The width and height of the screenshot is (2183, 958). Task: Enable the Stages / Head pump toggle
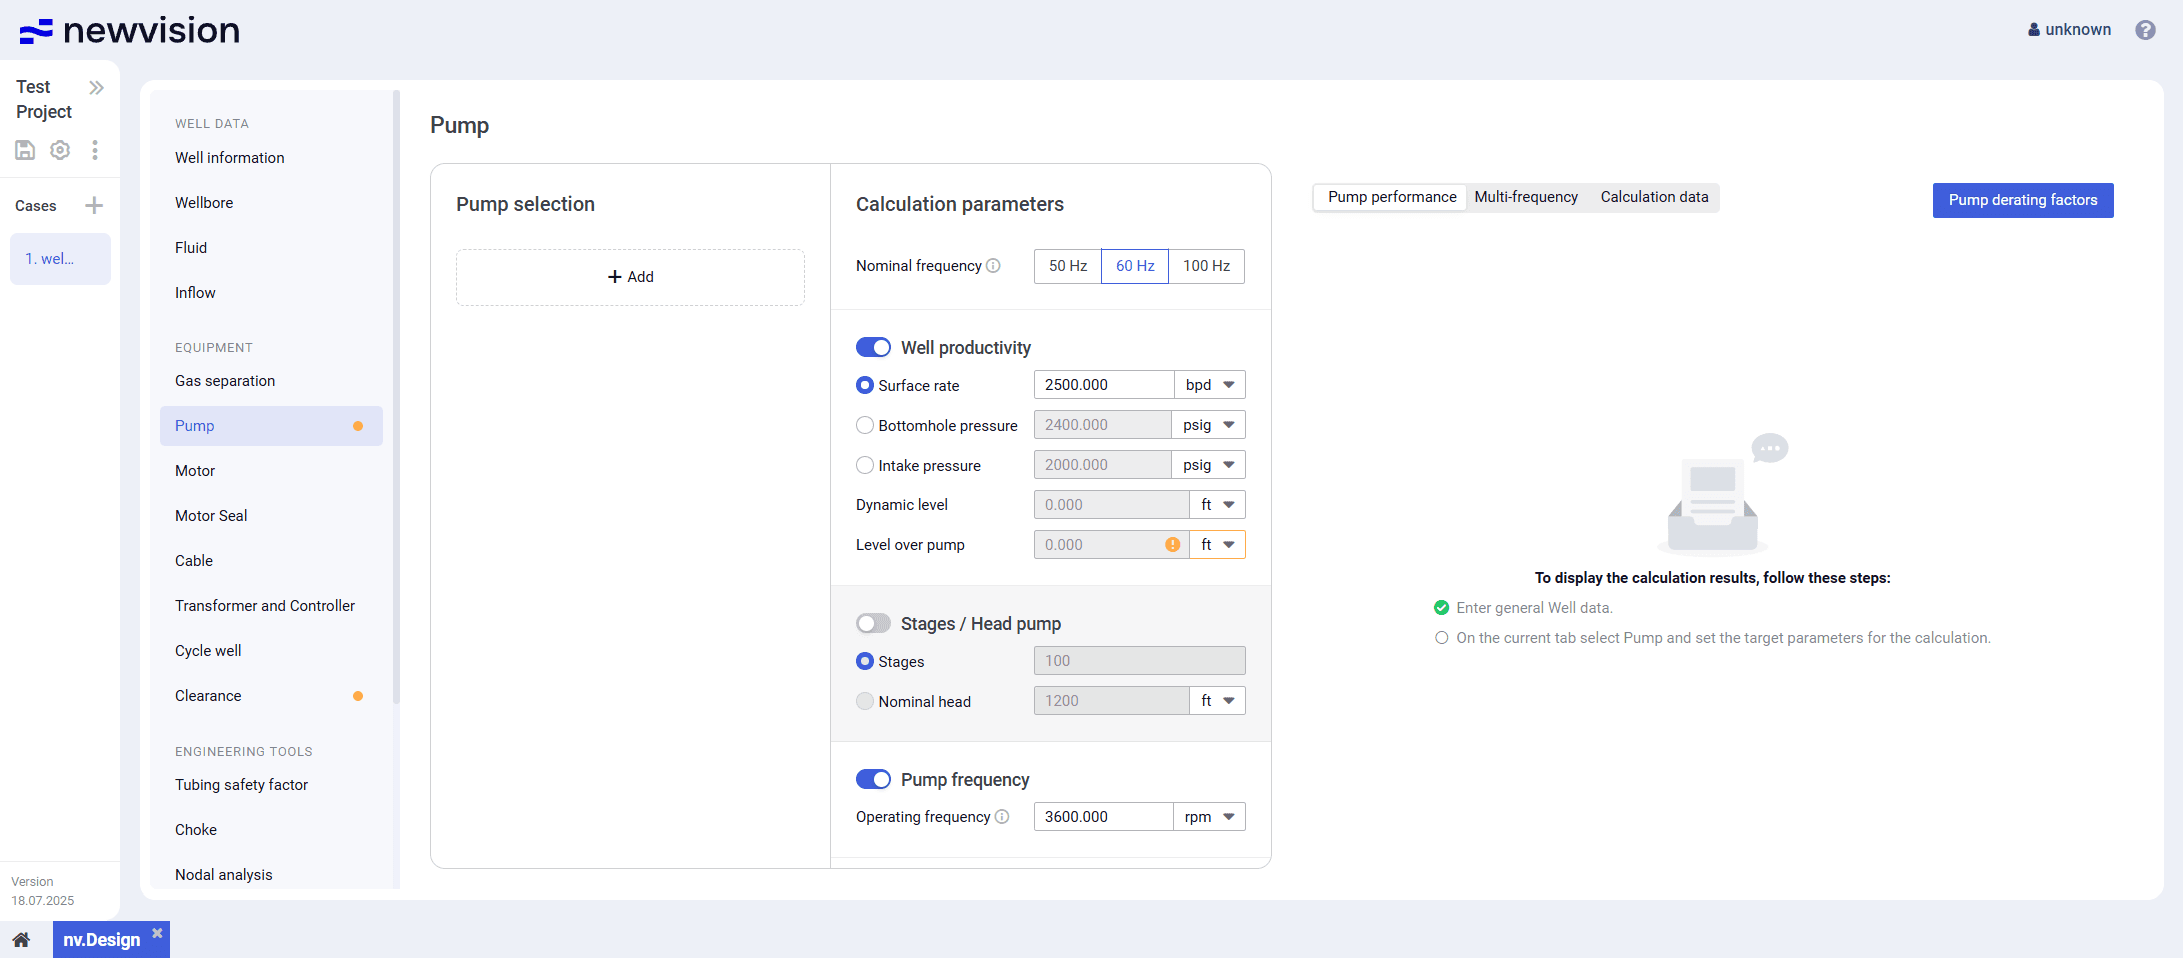[x=873, y=623]
